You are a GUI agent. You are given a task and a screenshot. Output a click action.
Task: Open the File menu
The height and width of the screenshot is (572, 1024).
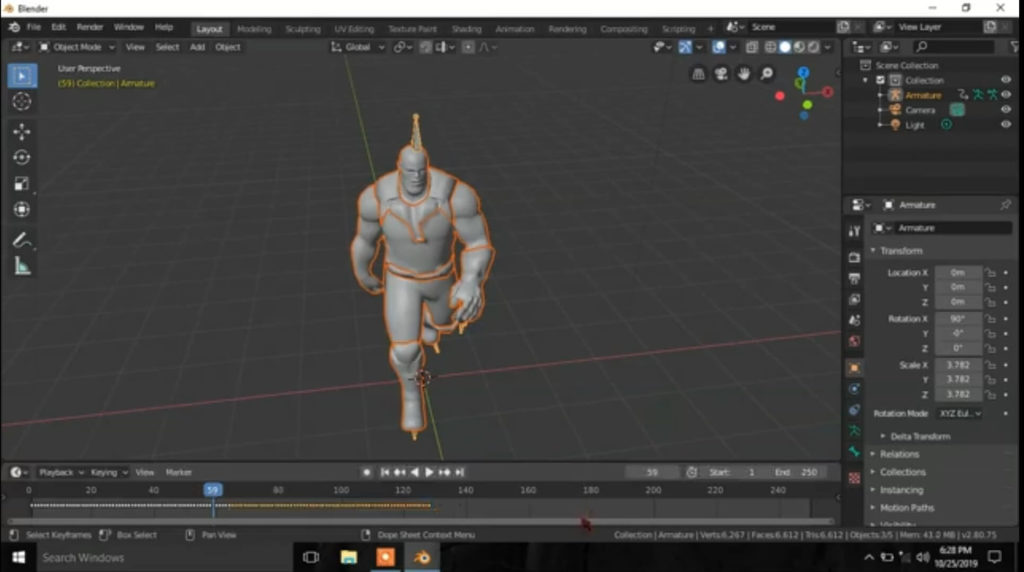click(33, 27)
